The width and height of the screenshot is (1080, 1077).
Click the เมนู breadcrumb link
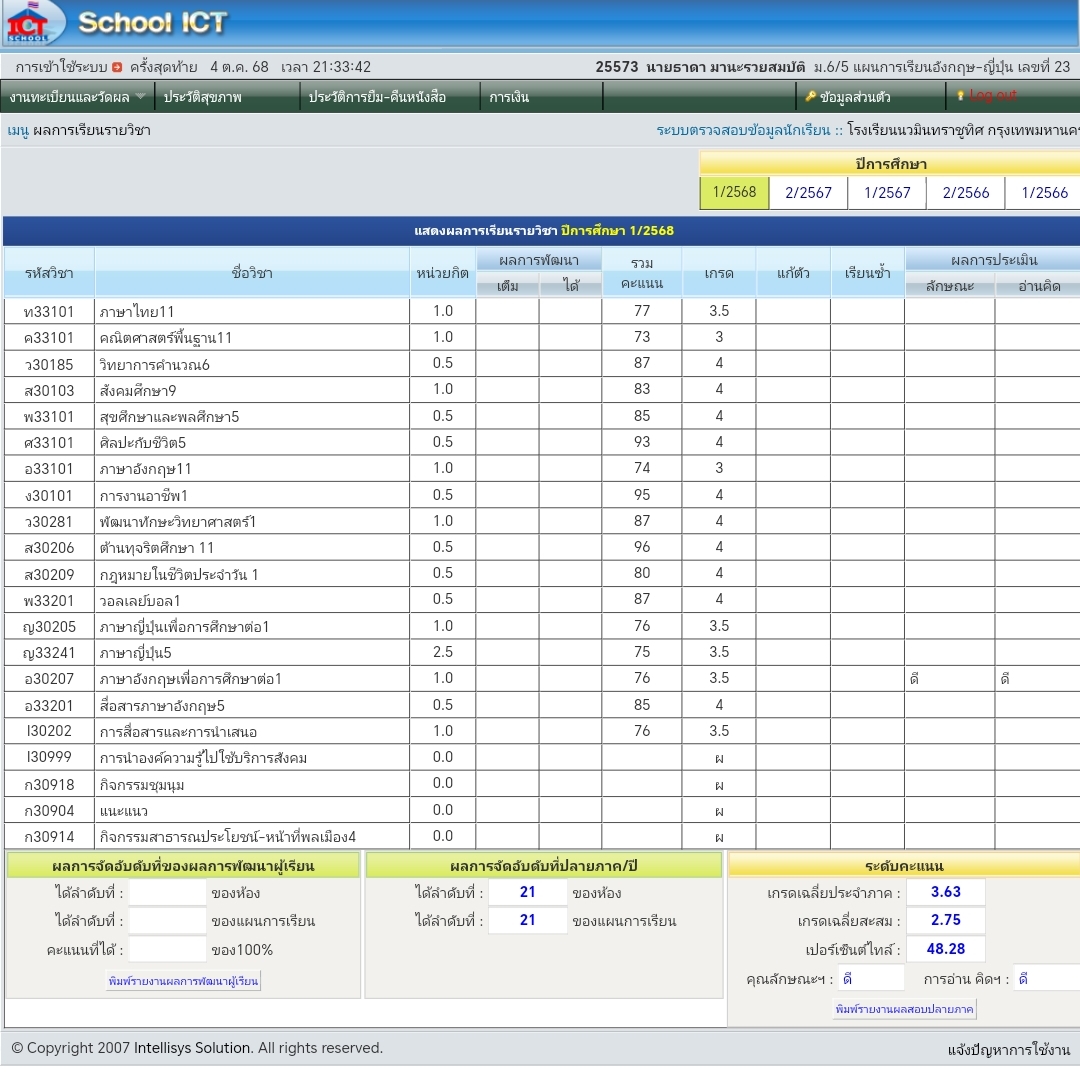point(18,130)
